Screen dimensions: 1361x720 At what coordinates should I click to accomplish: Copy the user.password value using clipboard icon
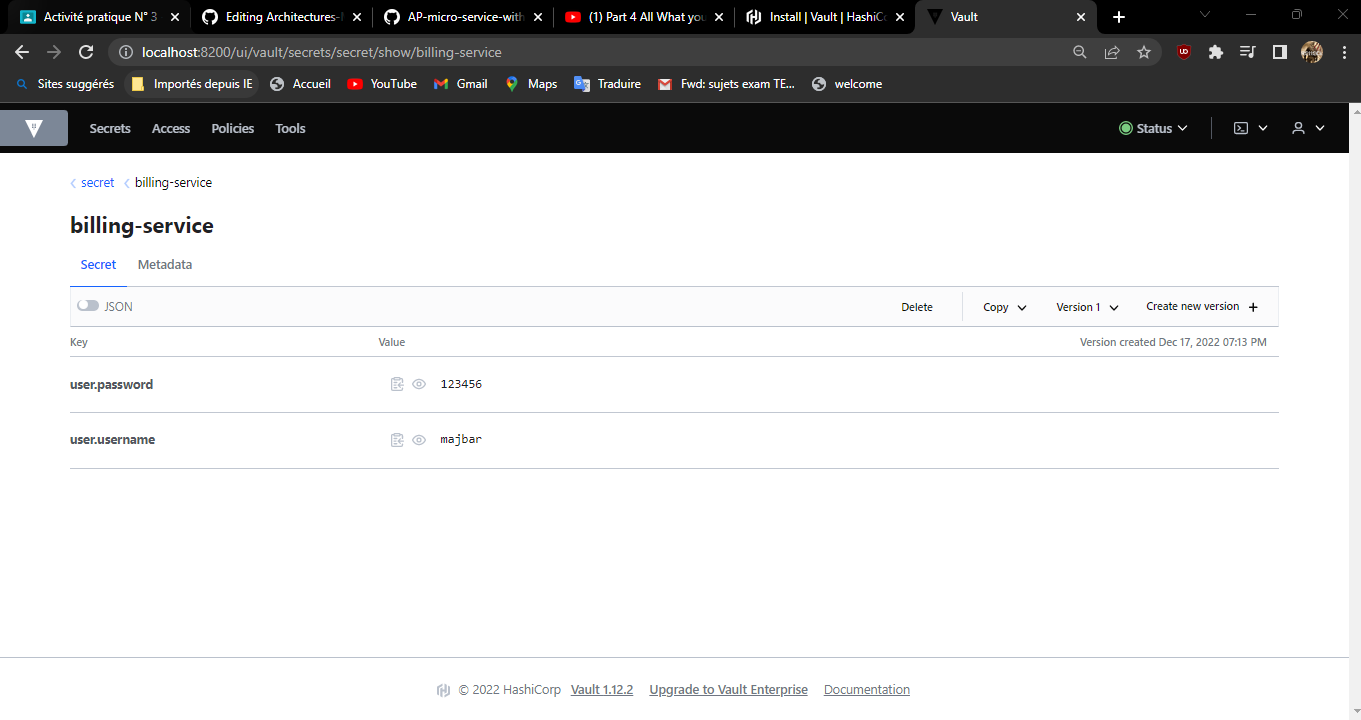(x=397, y=383)
